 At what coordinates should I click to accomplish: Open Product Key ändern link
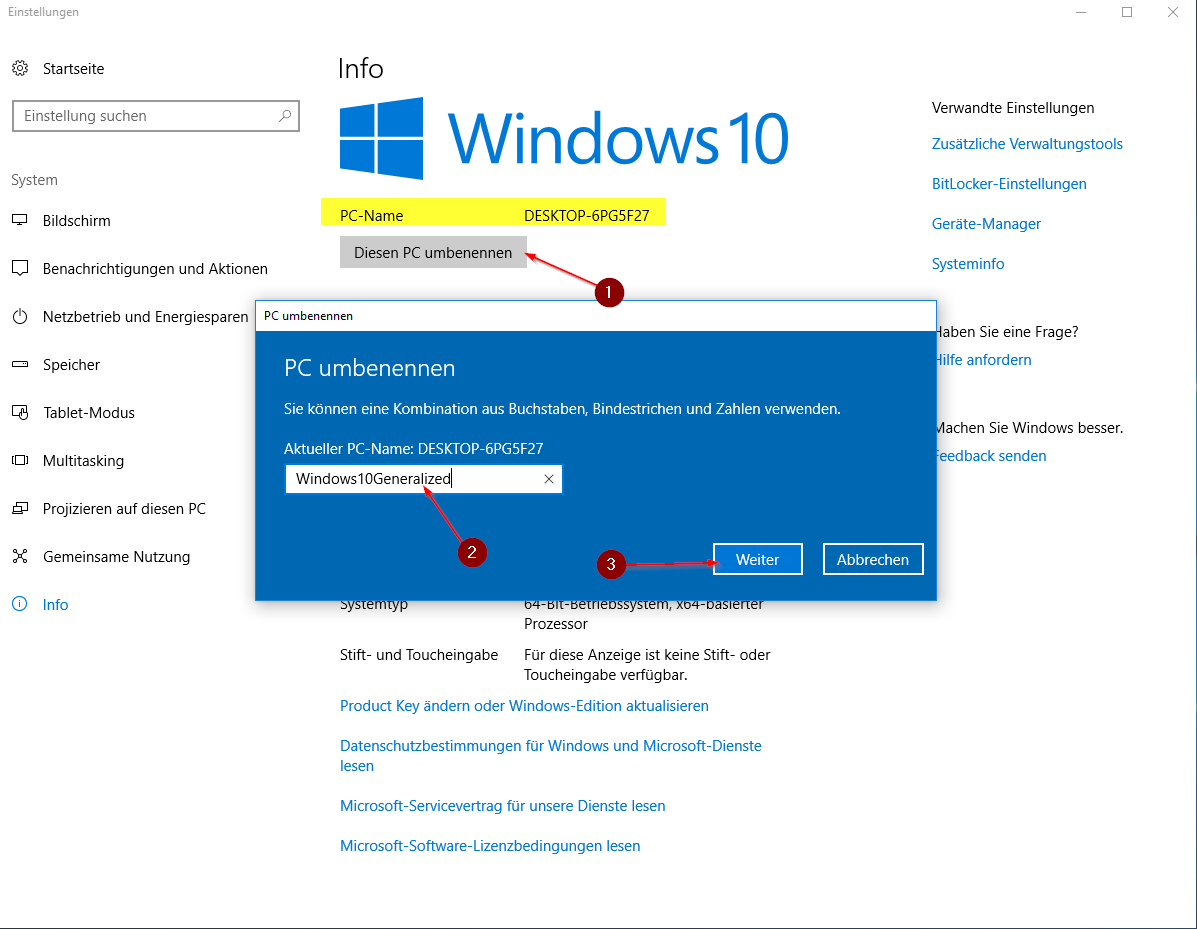coord(524,706)
